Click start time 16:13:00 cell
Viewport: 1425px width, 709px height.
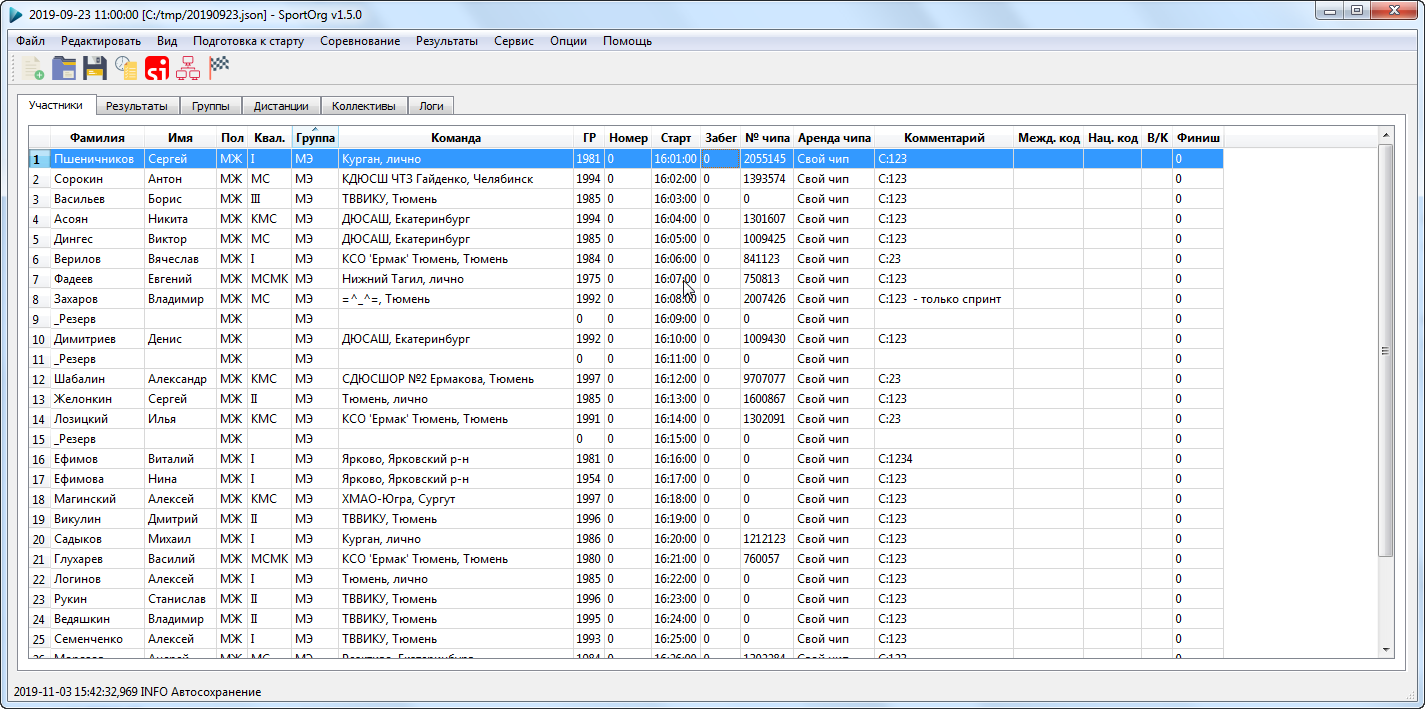(x=676, y=399)
